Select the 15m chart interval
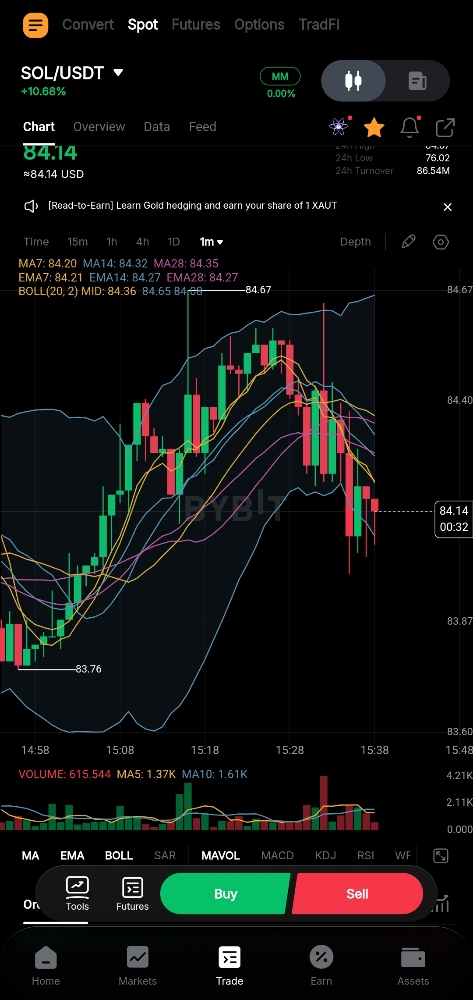 point(77,242)
